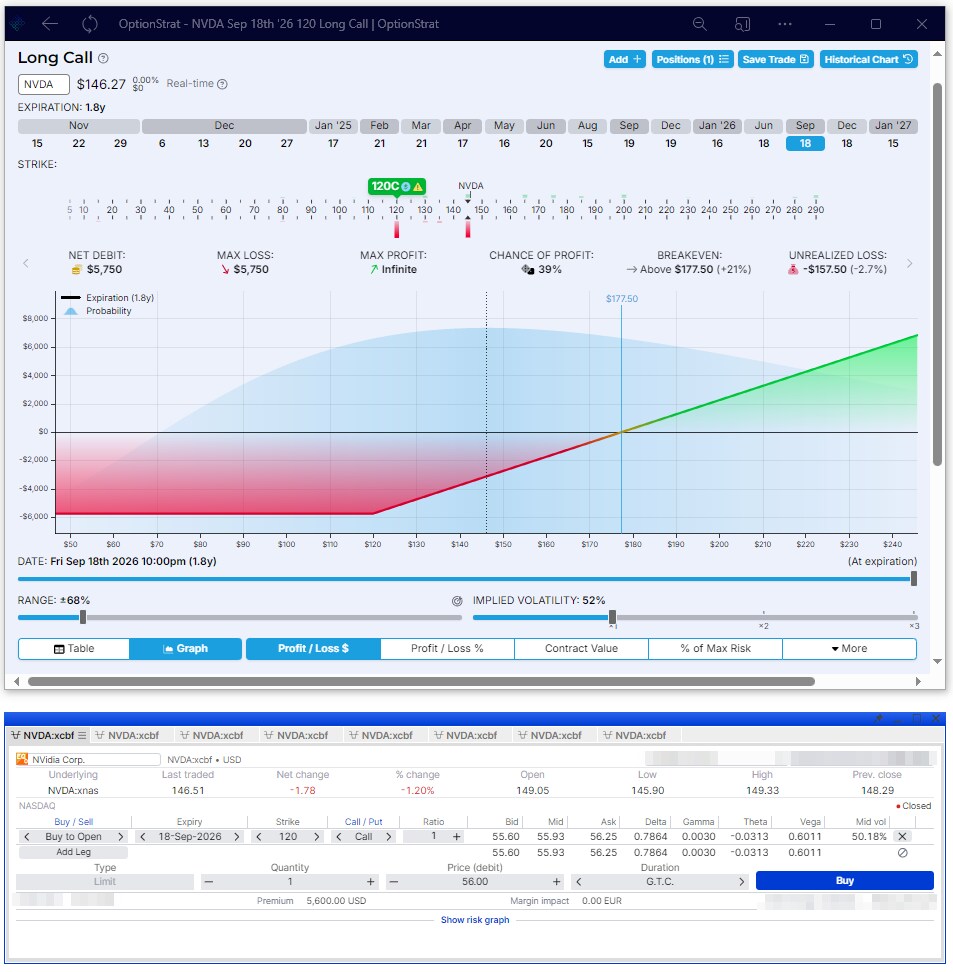Click the NVDA ticker symbol input field
Screen dimensions: 953x972
[x=44, y=85]
